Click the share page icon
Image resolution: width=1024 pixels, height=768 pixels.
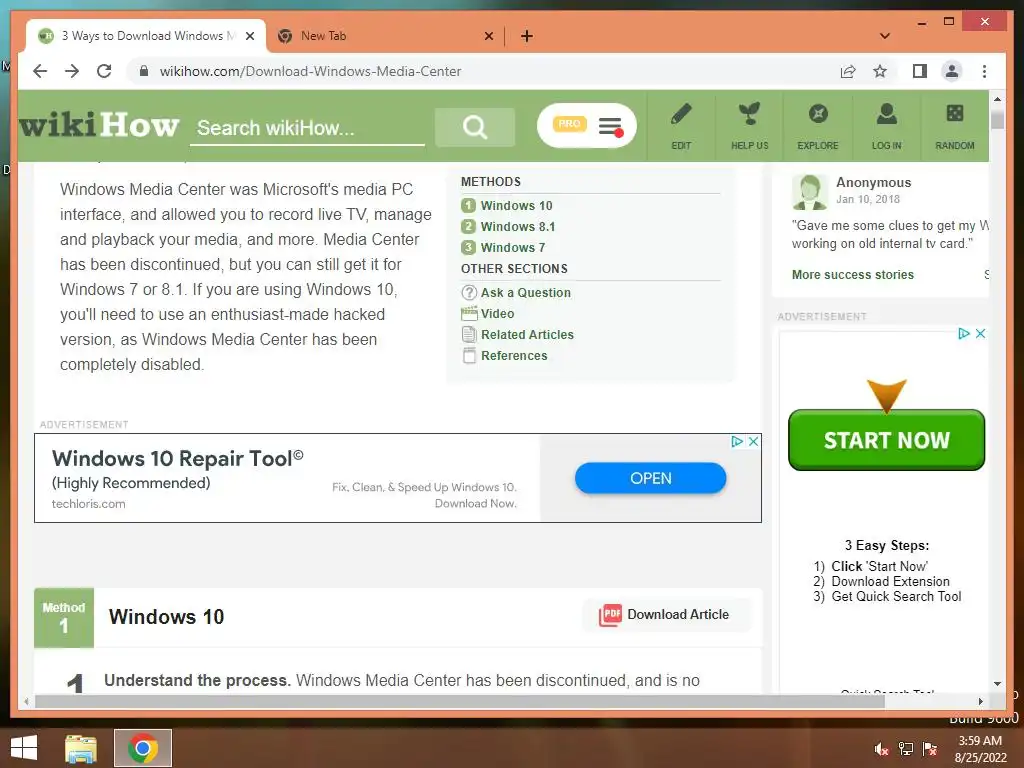point(848,71)
